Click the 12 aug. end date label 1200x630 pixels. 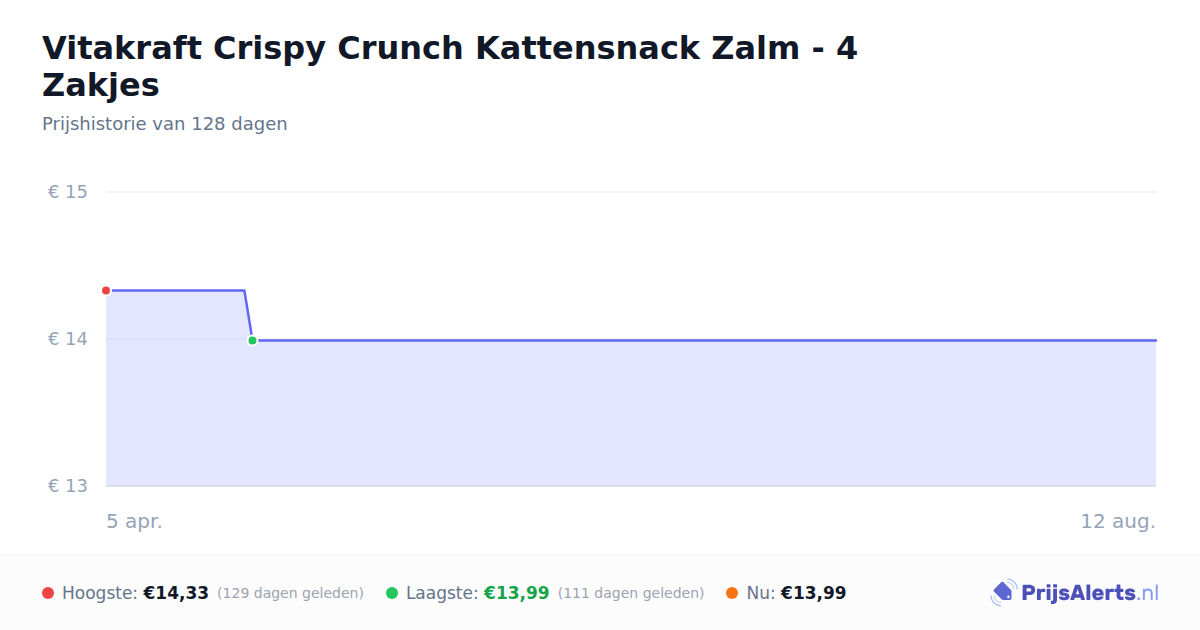point(1118,521)
